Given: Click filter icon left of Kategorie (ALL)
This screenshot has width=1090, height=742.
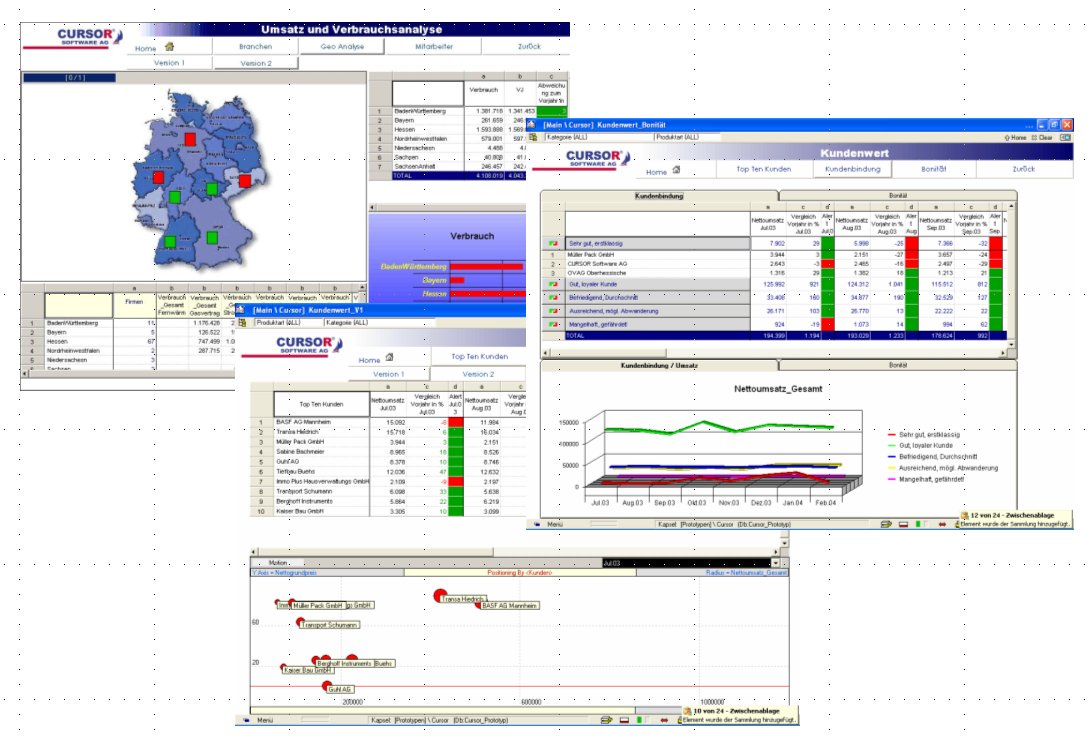Looking at the screenshot, I should coord(532,137).
